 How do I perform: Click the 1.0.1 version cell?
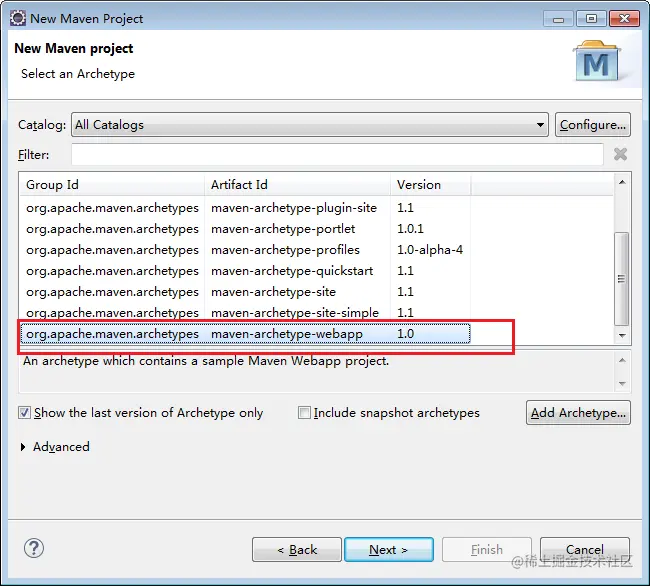[x=410, y=229]
